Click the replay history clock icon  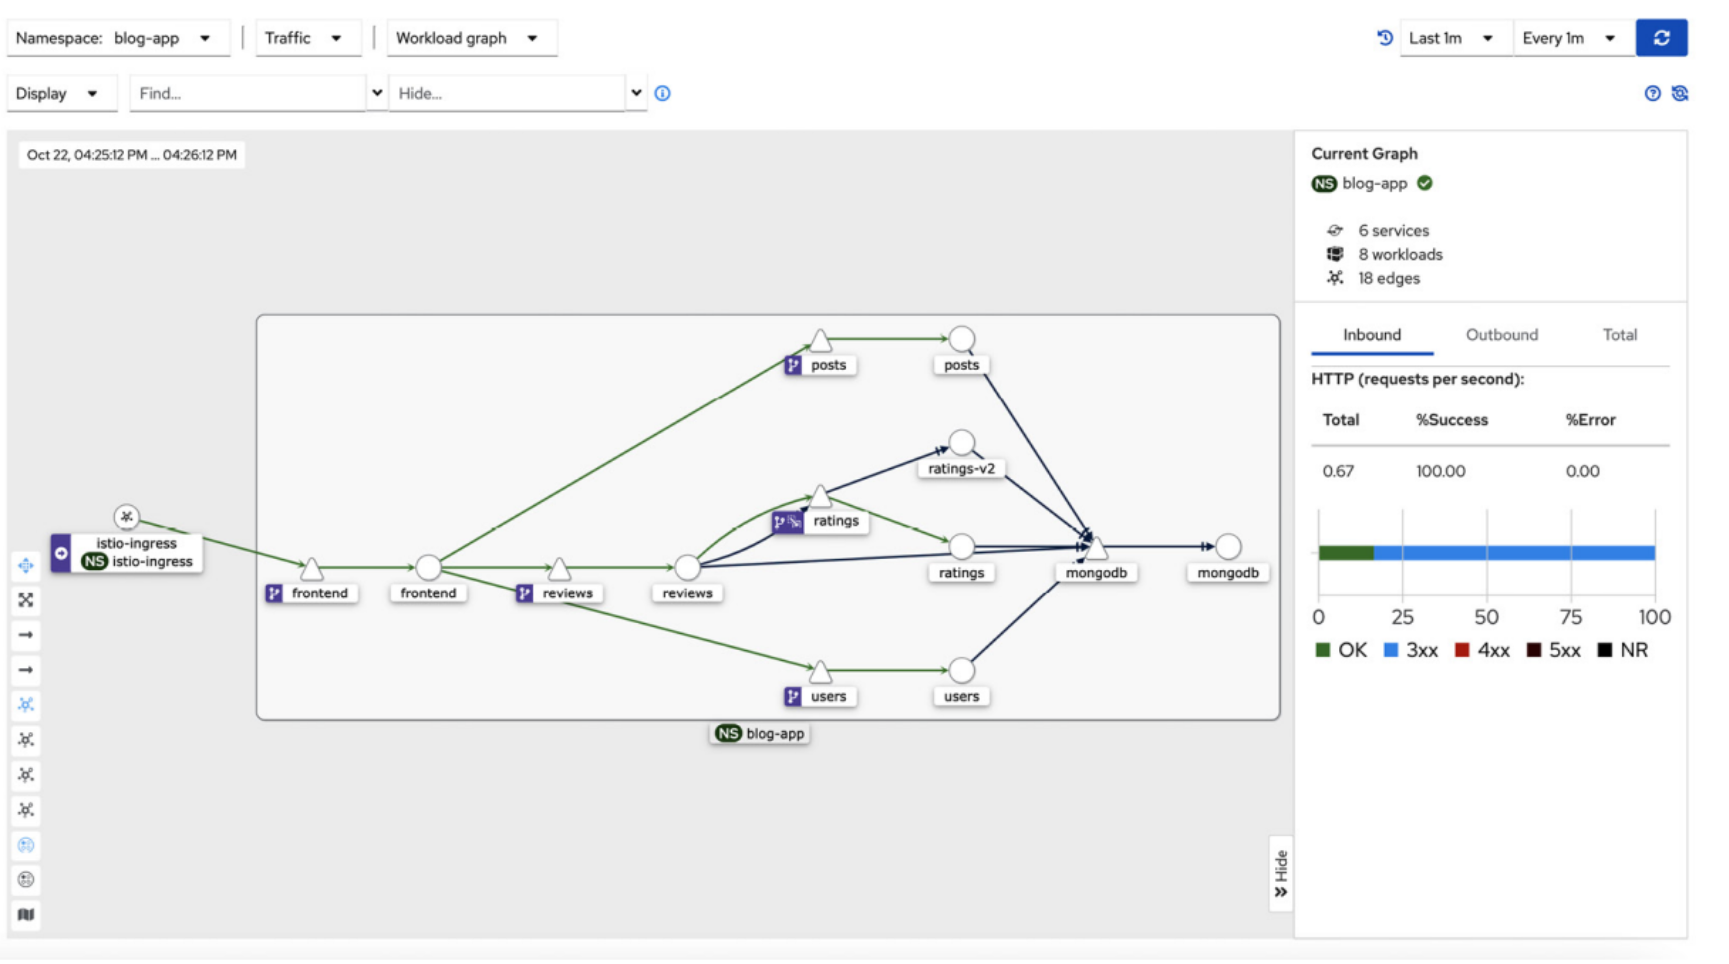coord(1384,38)
